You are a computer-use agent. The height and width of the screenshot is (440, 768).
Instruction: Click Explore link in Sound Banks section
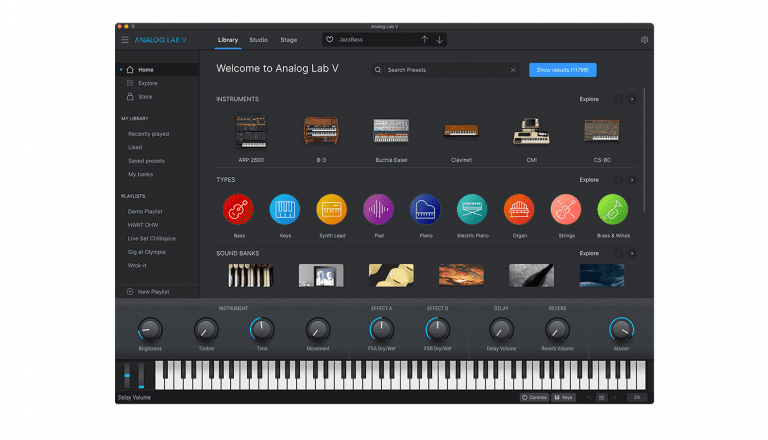[589, 253]
